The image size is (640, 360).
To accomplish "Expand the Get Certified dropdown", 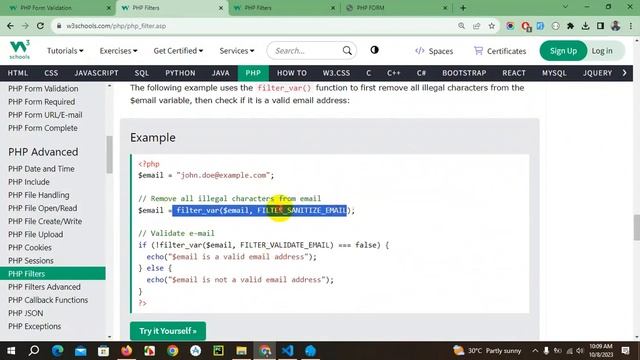I will click(x=178, y=51).
